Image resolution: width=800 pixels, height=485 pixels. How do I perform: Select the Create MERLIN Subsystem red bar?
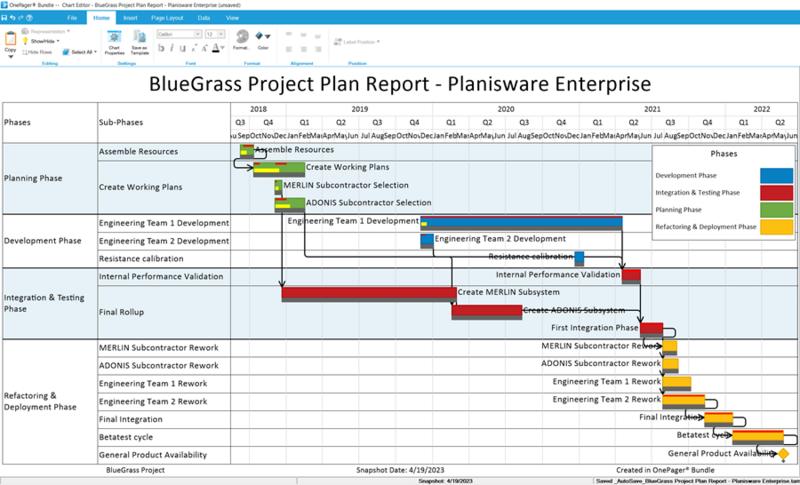(x=369, y=294)
